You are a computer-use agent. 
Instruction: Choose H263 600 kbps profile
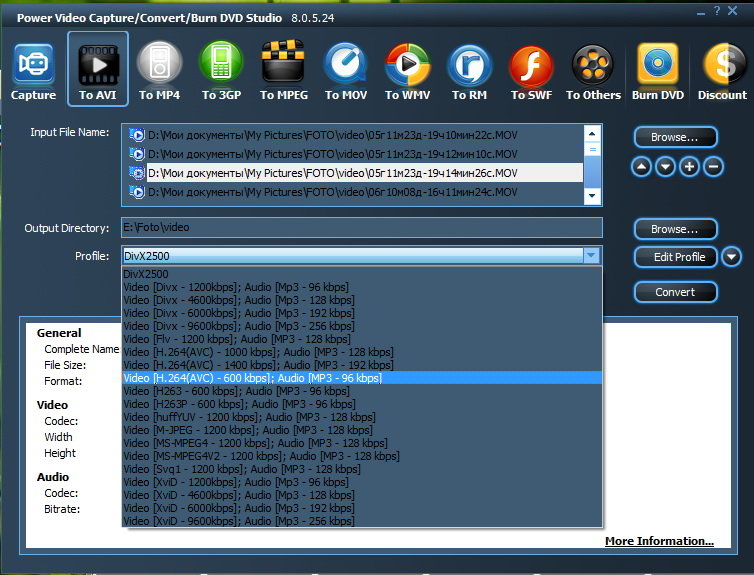(362, 391)
